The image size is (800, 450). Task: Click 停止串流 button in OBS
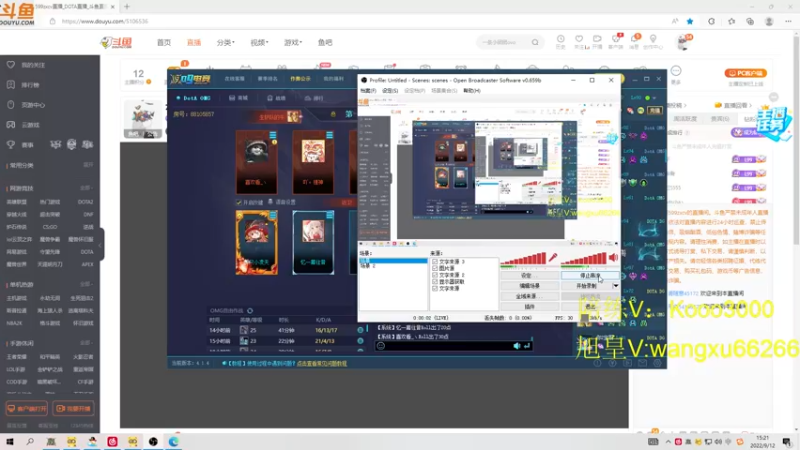click(x=590, y=276)
